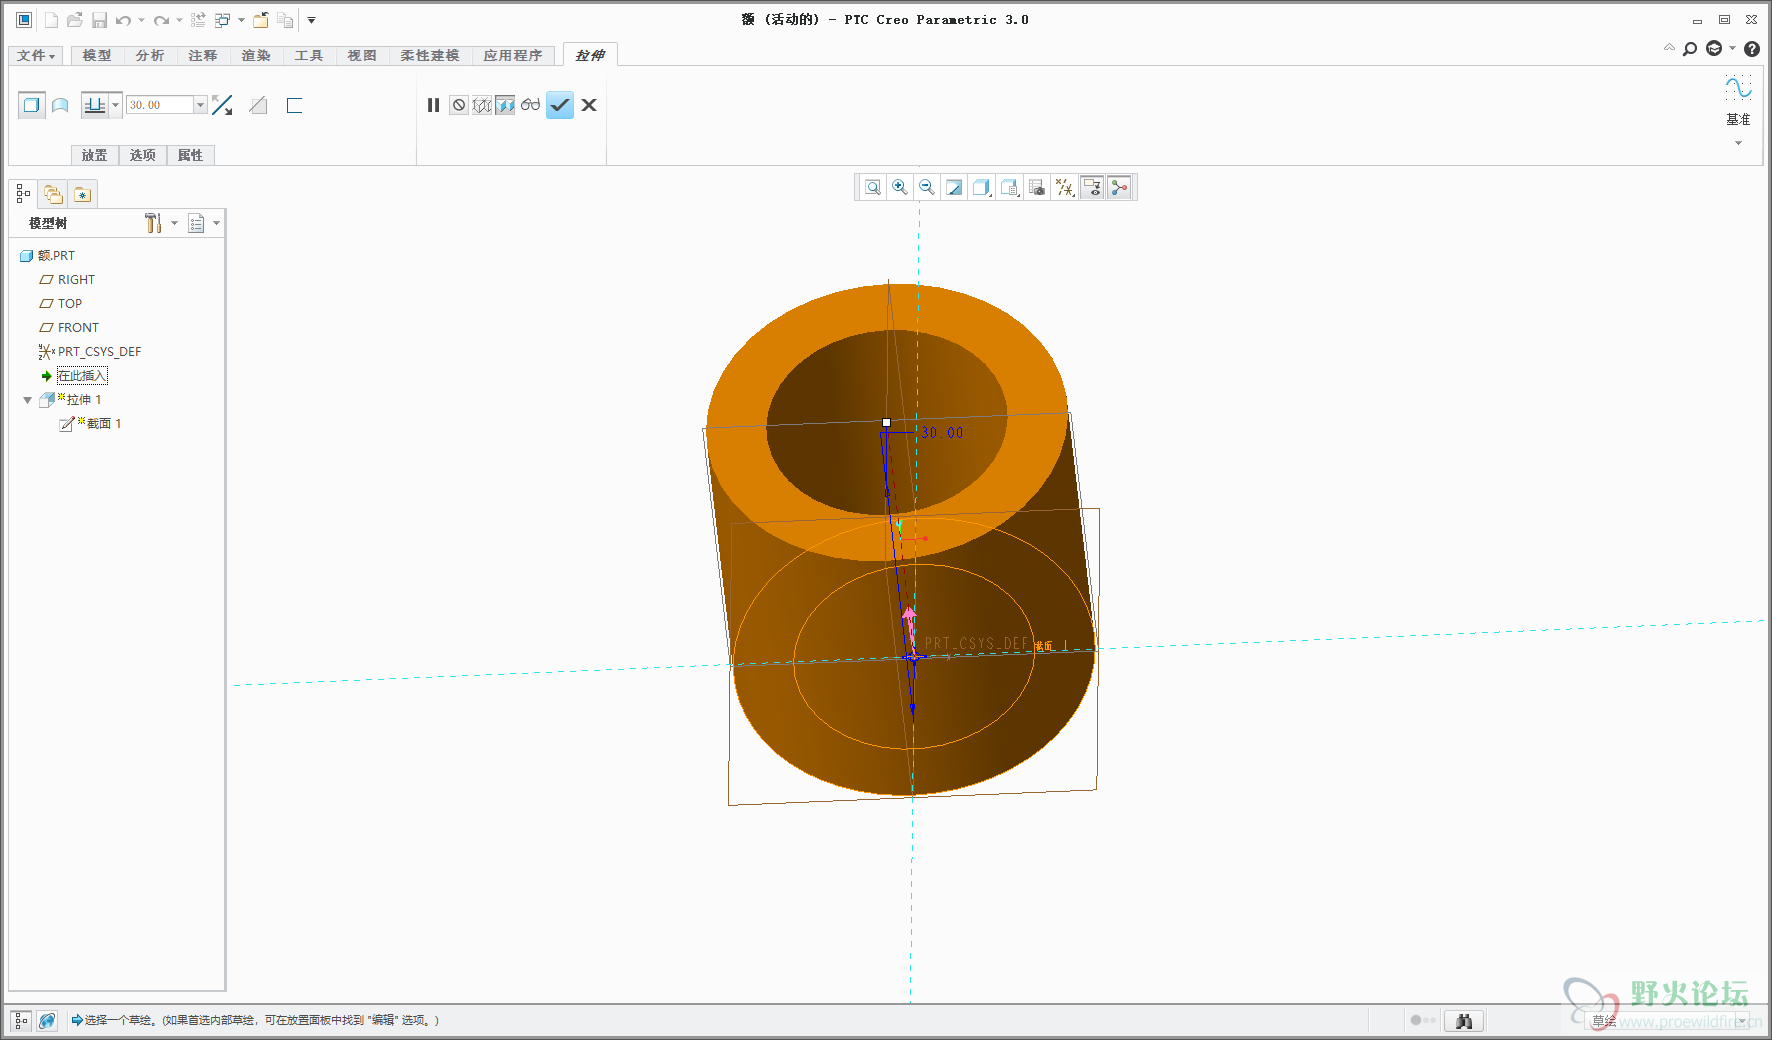Select 额.PRT in the model tree
1772x1040 pixels.
click(47, 256)
